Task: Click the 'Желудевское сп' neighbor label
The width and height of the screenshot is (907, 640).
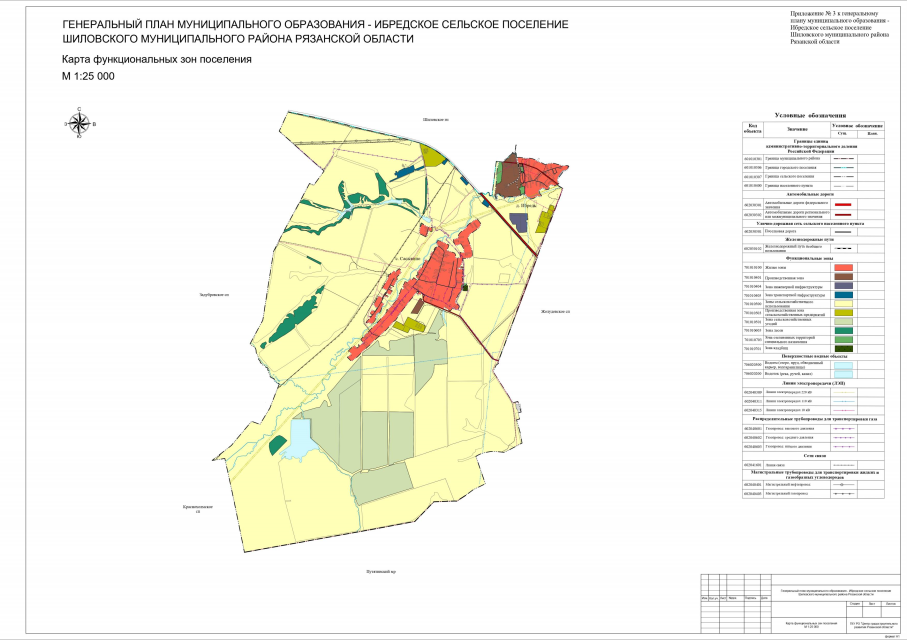Action: [555, 313]
